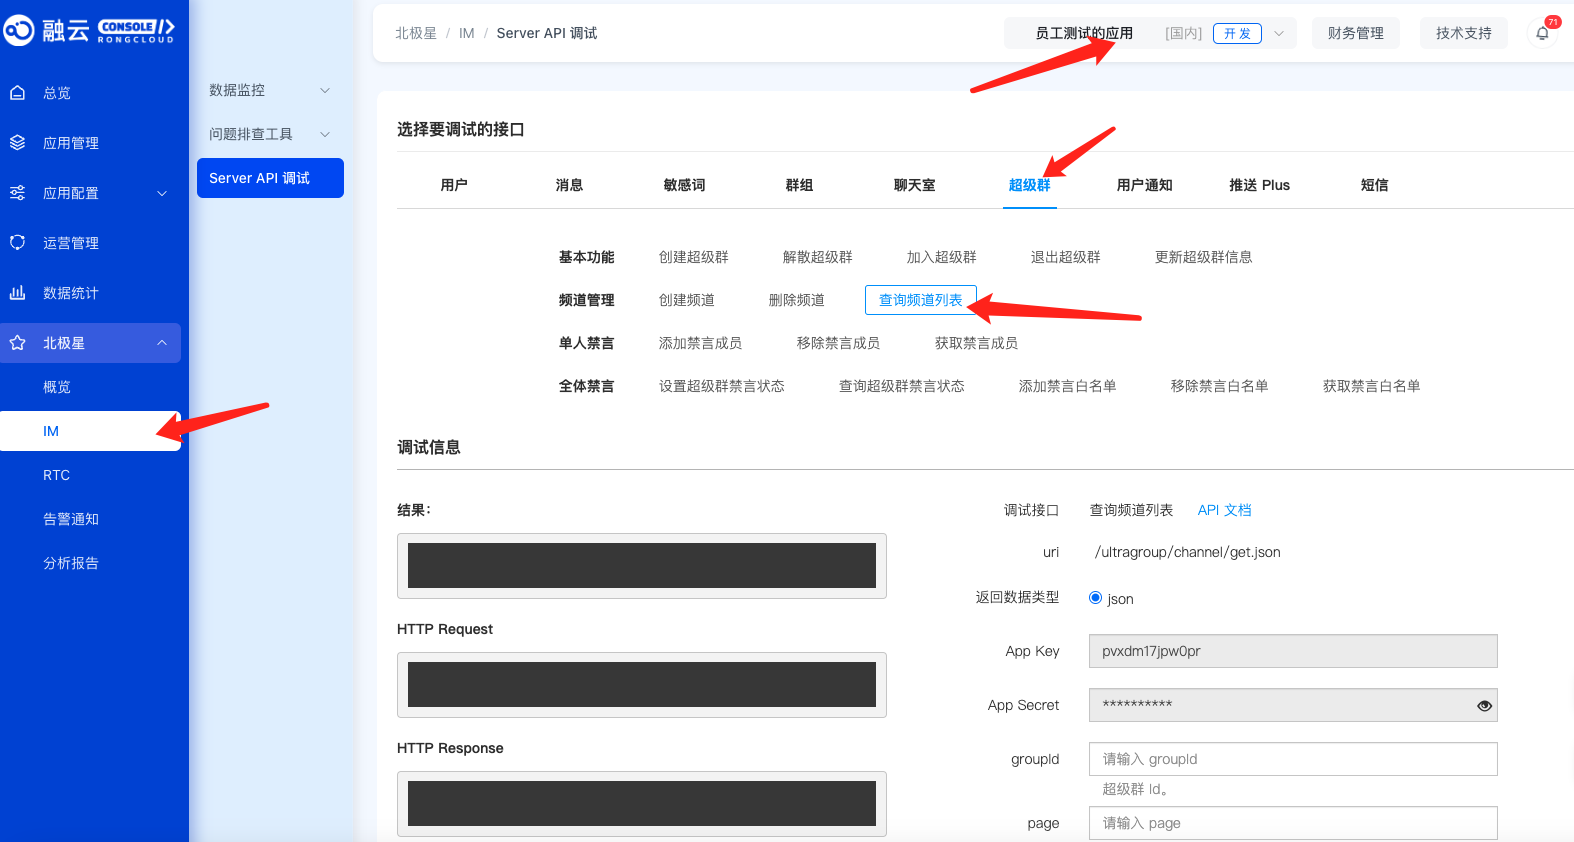Image resolution: width=1574 pixels, height=842 pixels.
Task: Click the App Key field
Action: 1293,651
